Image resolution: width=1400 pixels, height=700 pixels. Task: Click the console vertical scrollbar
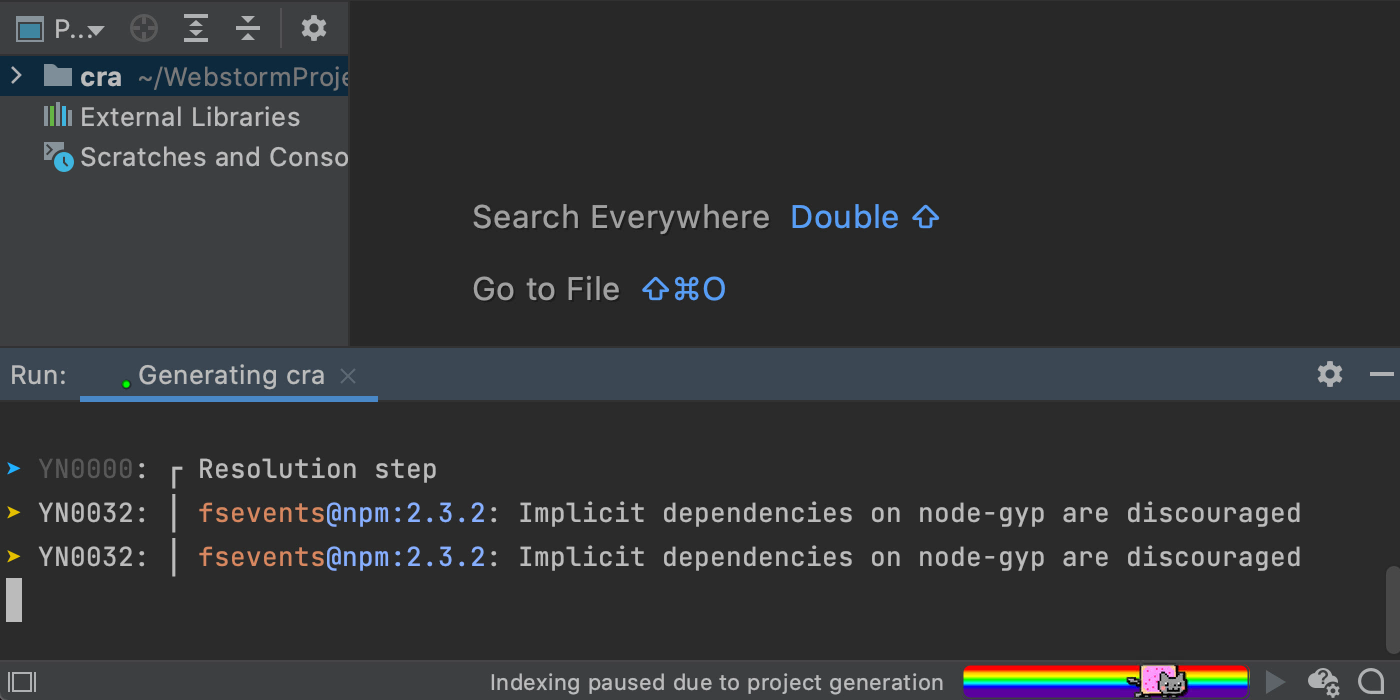[x=1392, y=609]
